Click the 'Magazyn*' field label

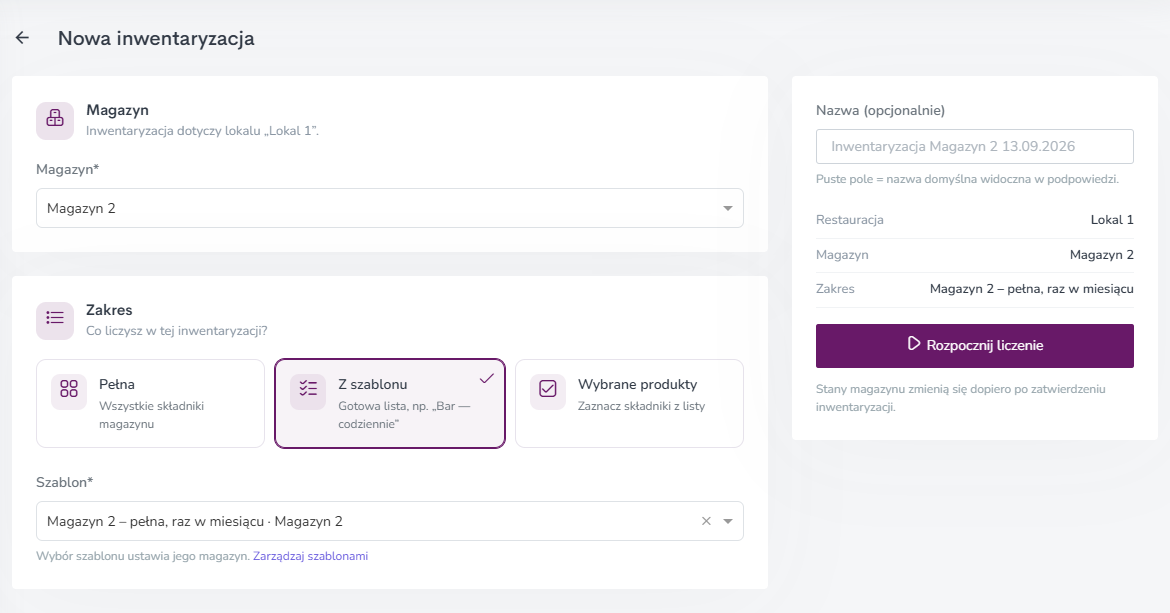tap(68, 169)
